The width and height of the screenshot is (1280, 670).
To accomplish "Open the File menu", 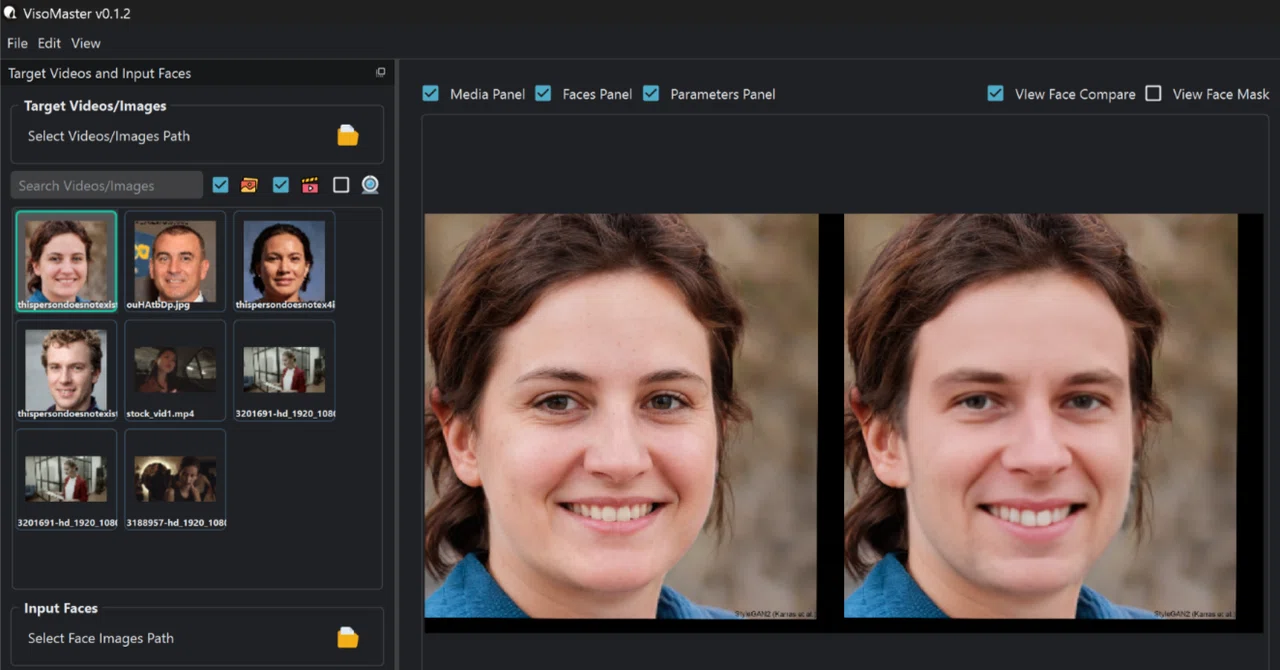I will 17,43.
